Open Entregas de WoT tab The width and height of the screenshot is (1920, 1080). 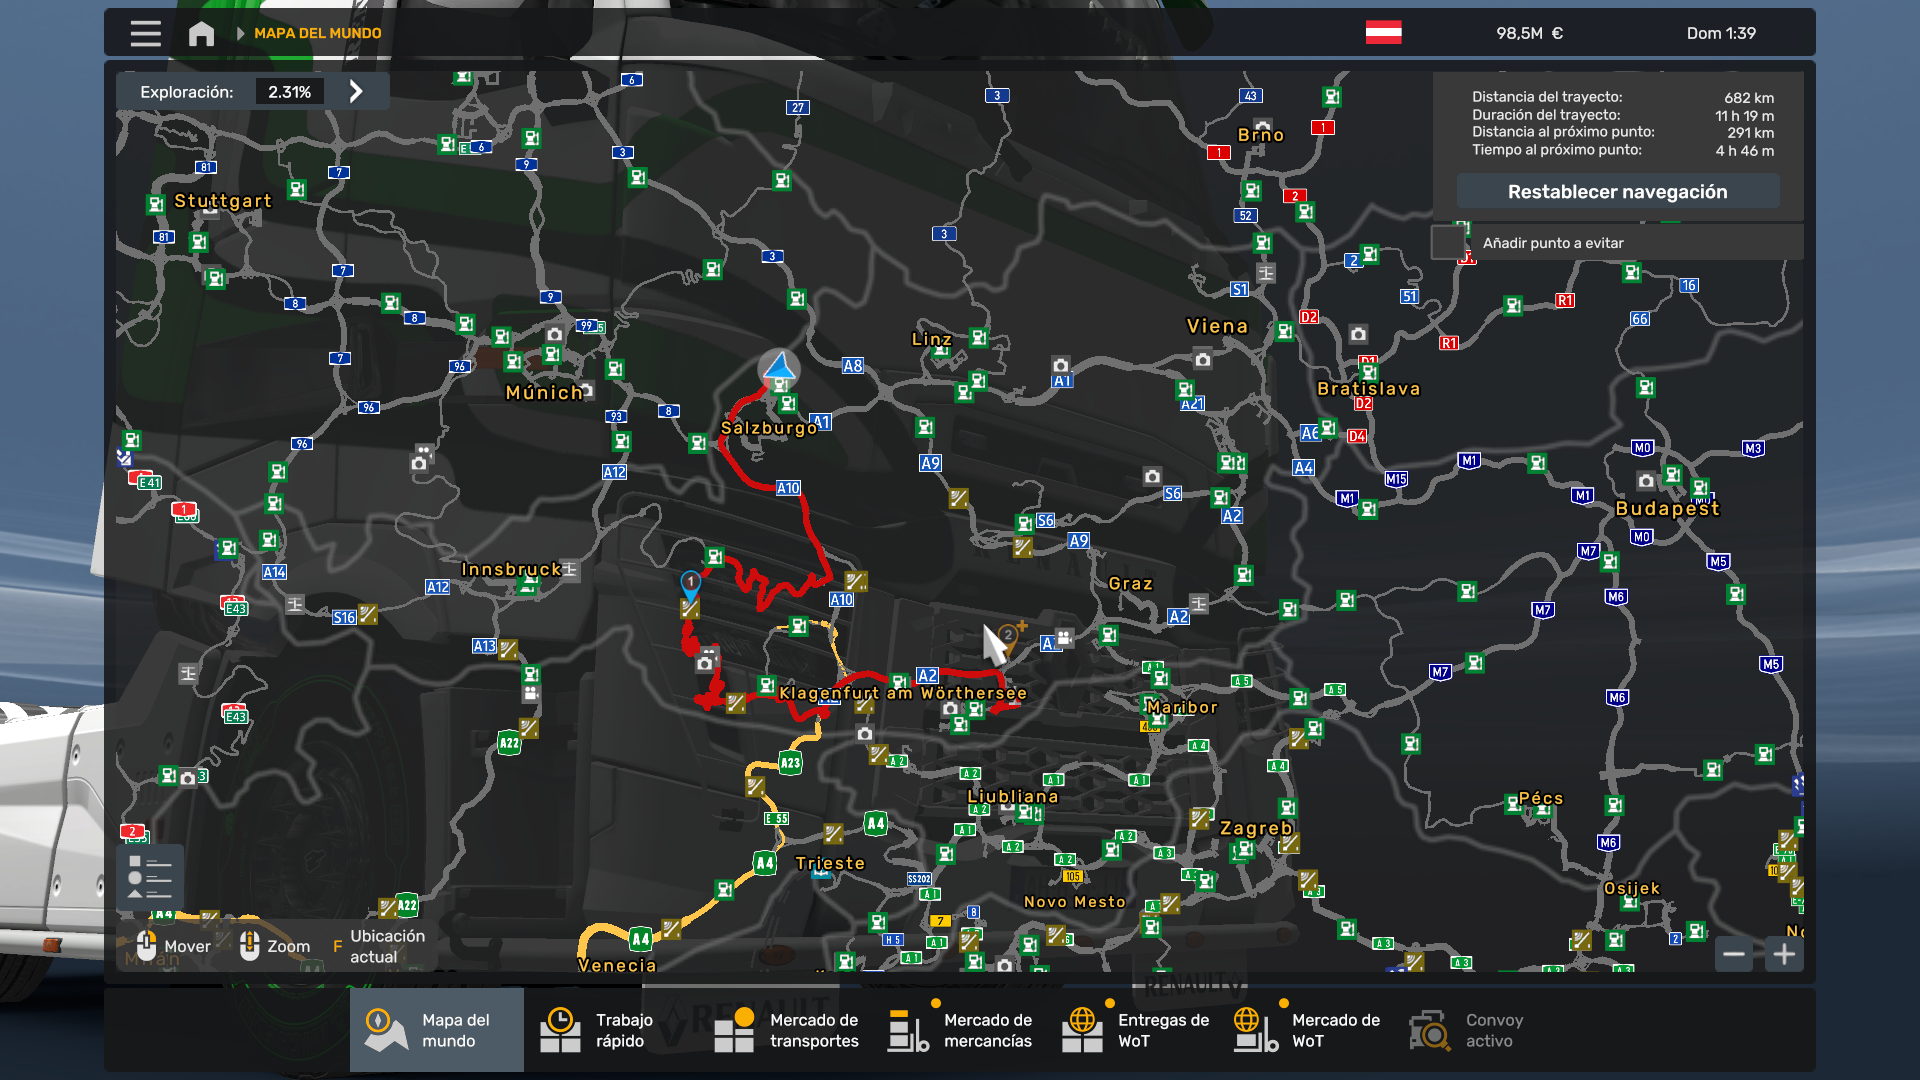[x=1133, y=1030]
